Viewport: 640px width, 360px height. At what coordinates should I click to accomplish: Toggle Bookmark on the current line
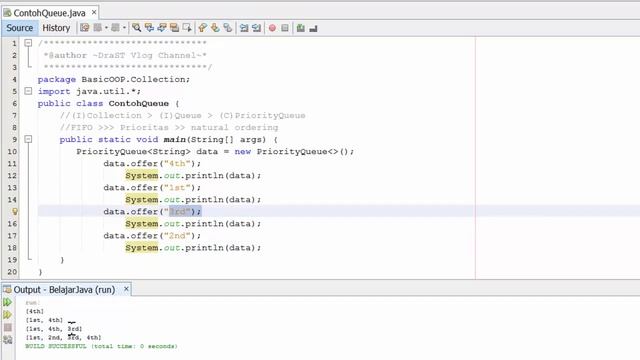(228, 28)
